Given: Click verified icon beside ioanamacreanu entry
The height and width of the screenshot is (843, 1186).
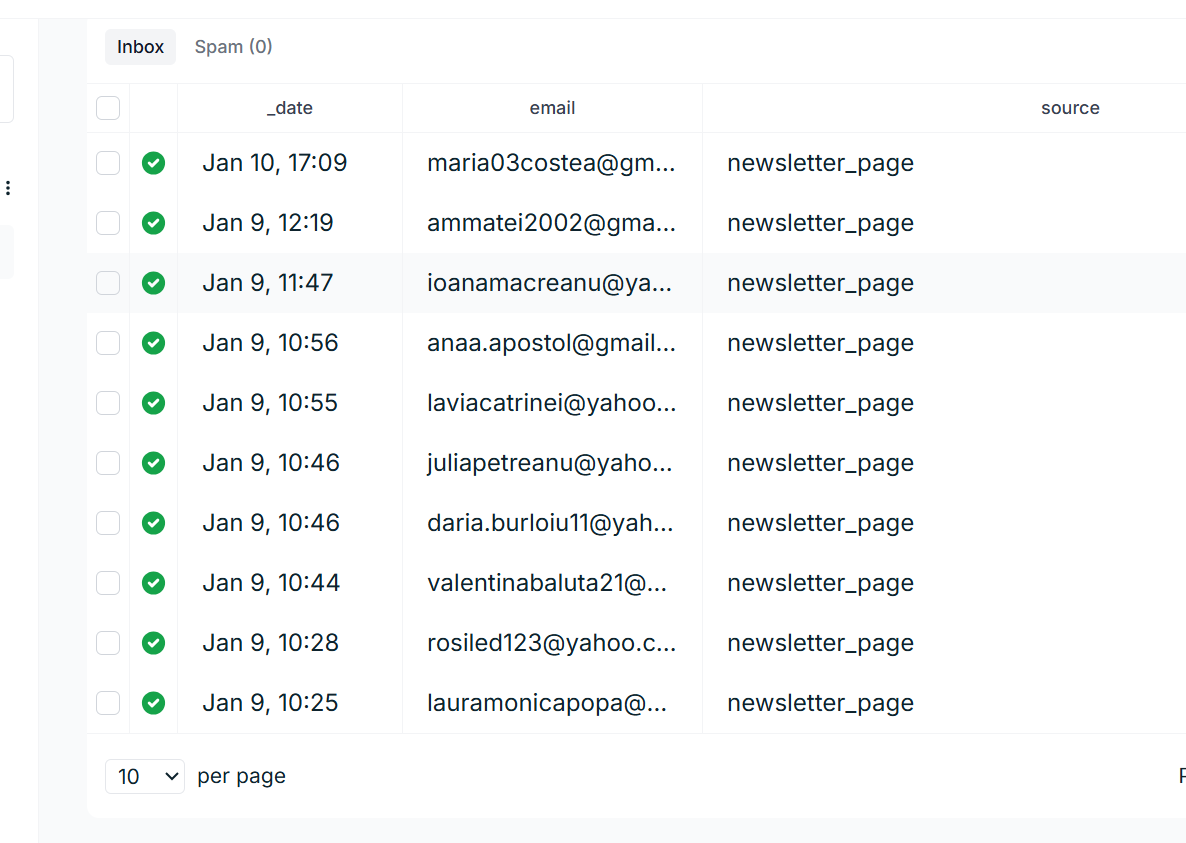Looking at the screenshot, I should (x=153, y=283).
